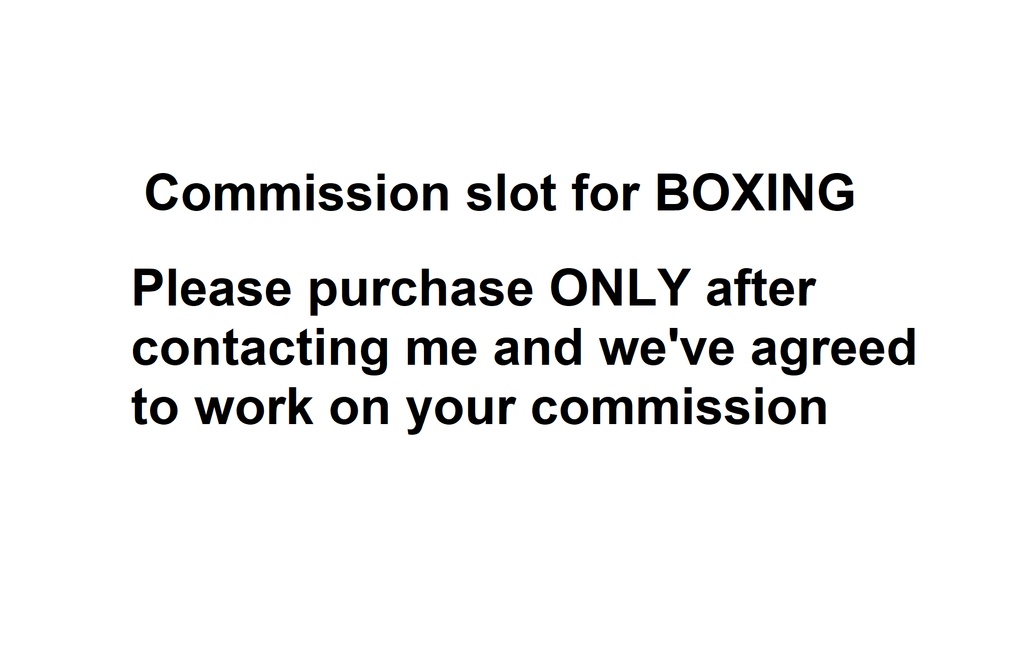This screenshot has width=1024, height=658.
Task: Select the word work
Action: tap(254, 406)
